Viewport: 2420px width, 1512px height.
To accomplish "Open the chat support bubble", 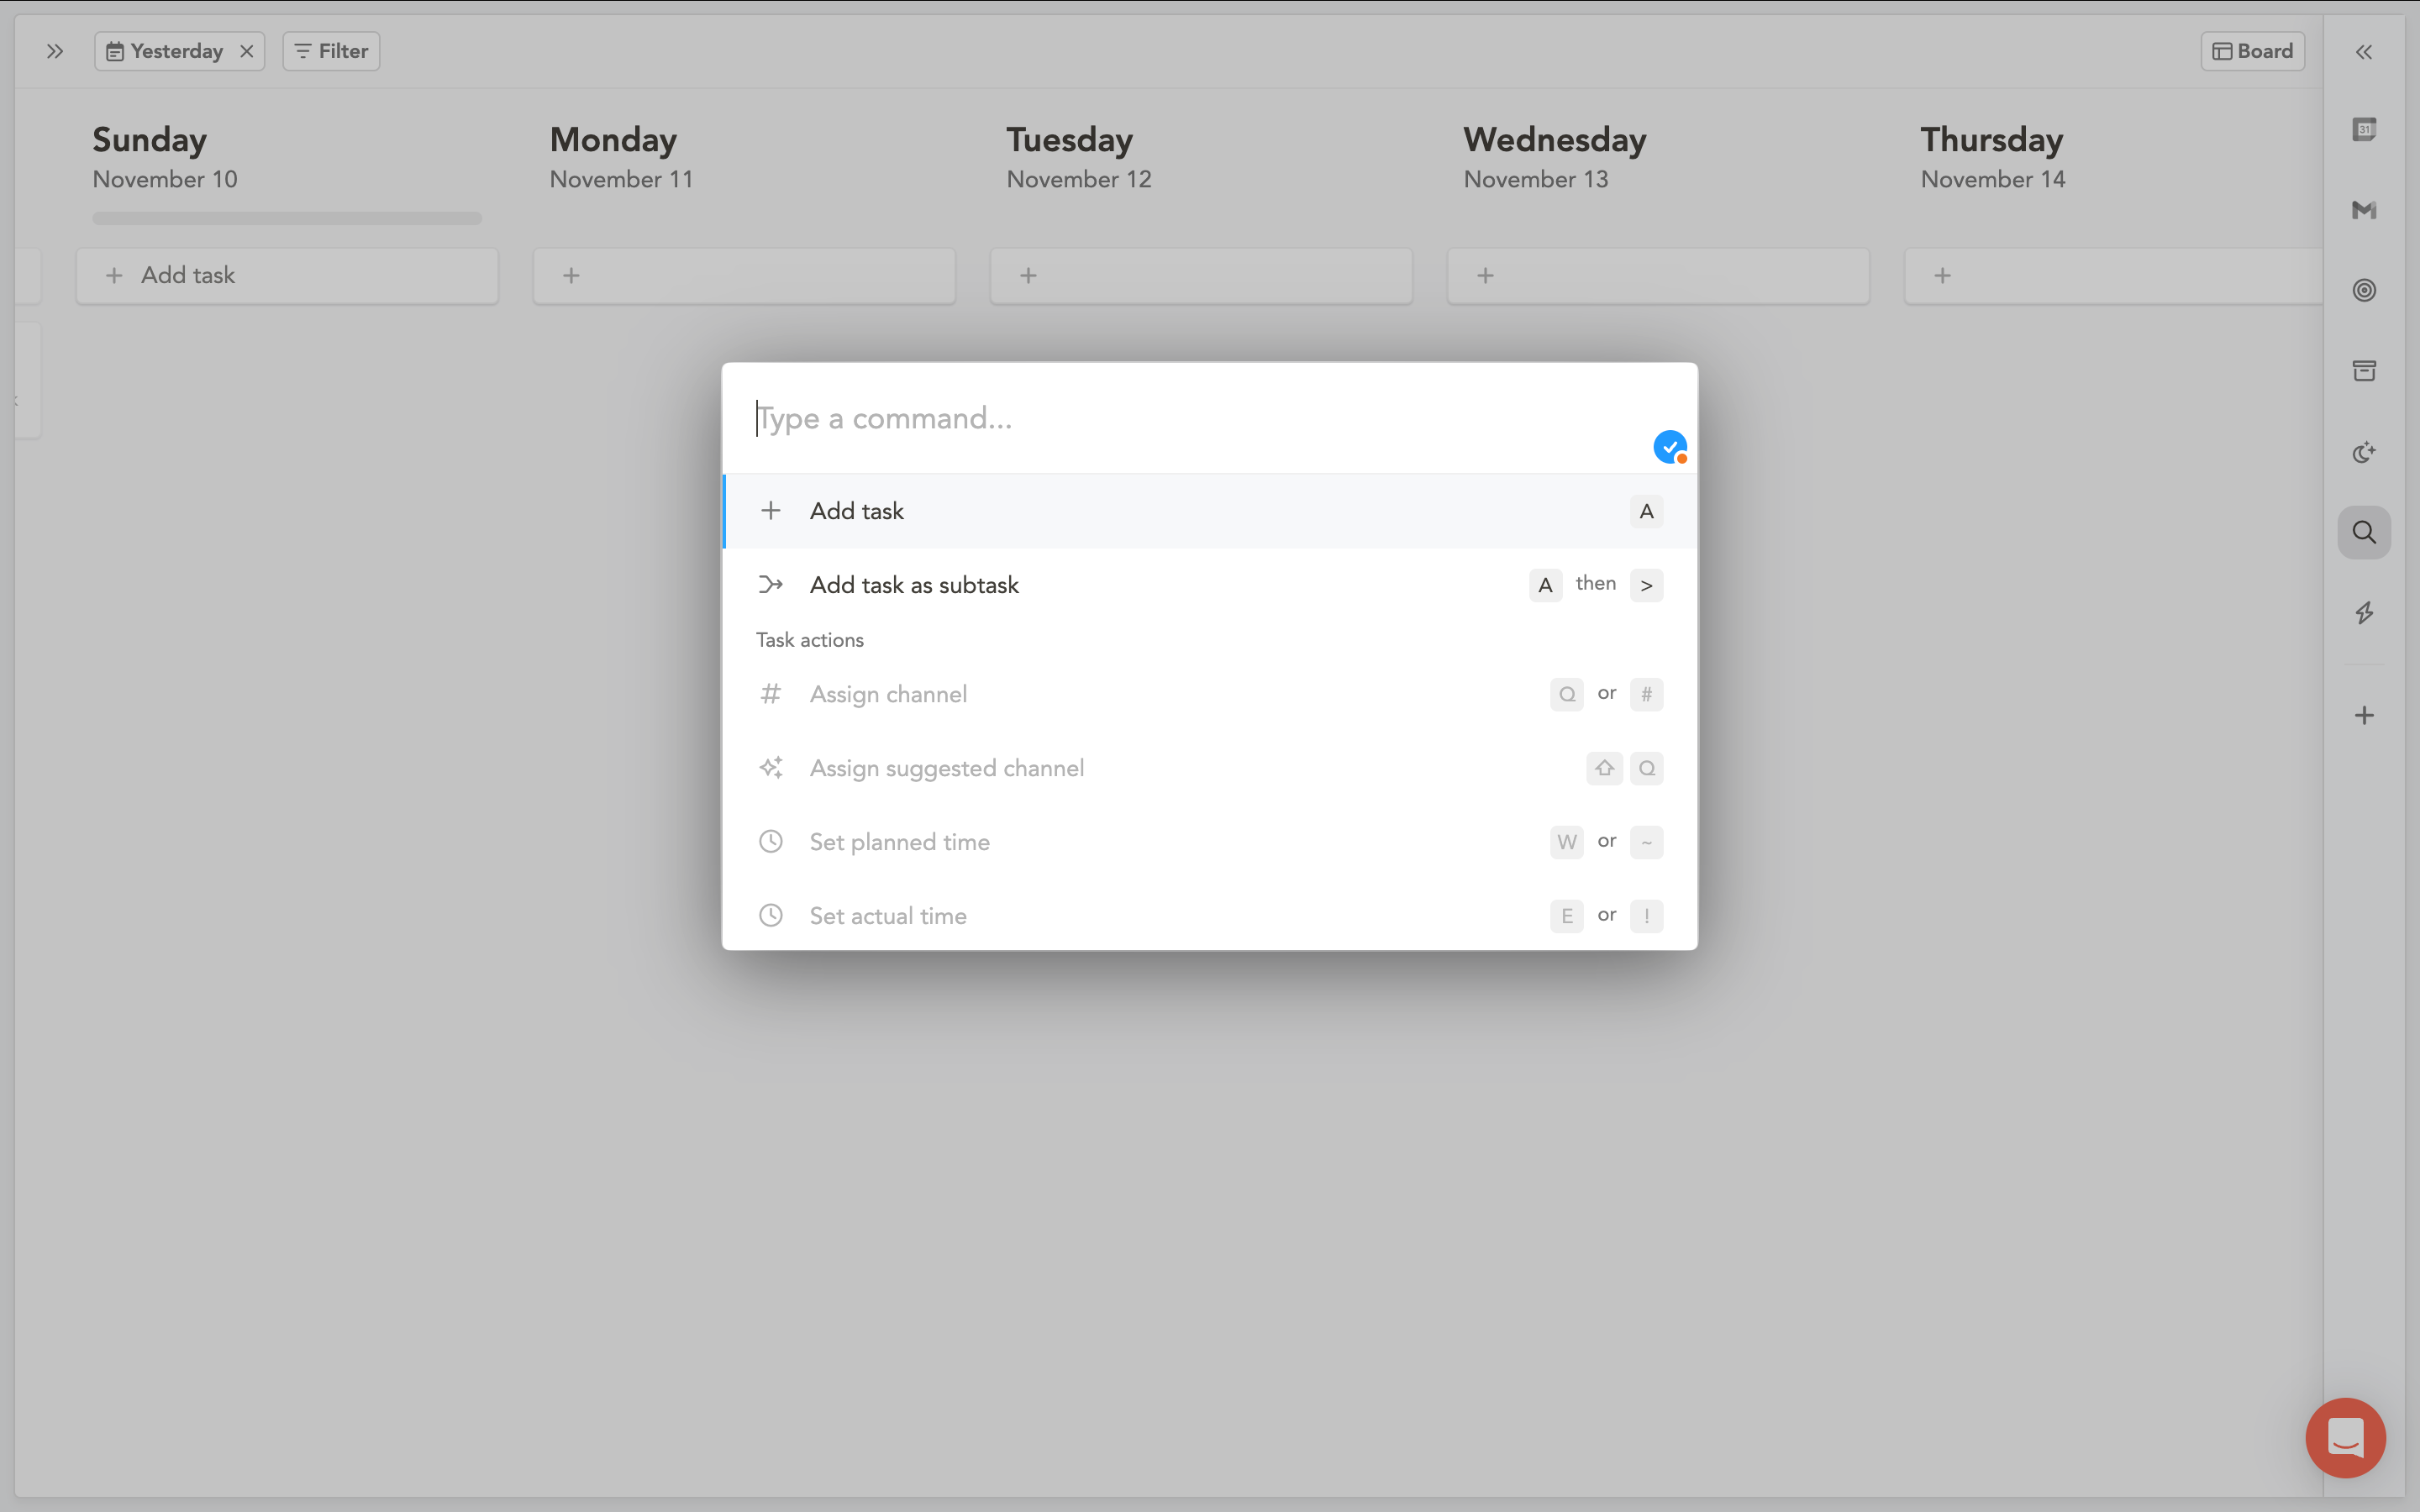I will [2345, 1437].
